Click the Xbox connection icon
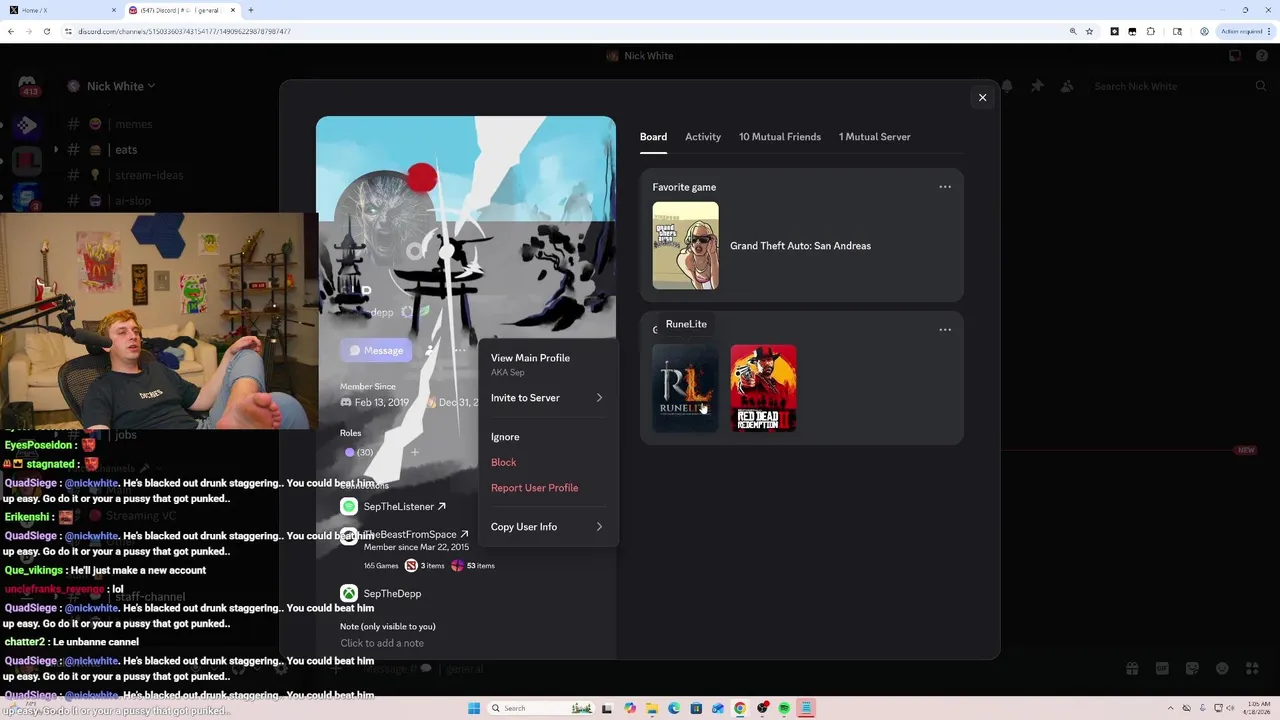The image size is (1280, 720). point(349,594)
